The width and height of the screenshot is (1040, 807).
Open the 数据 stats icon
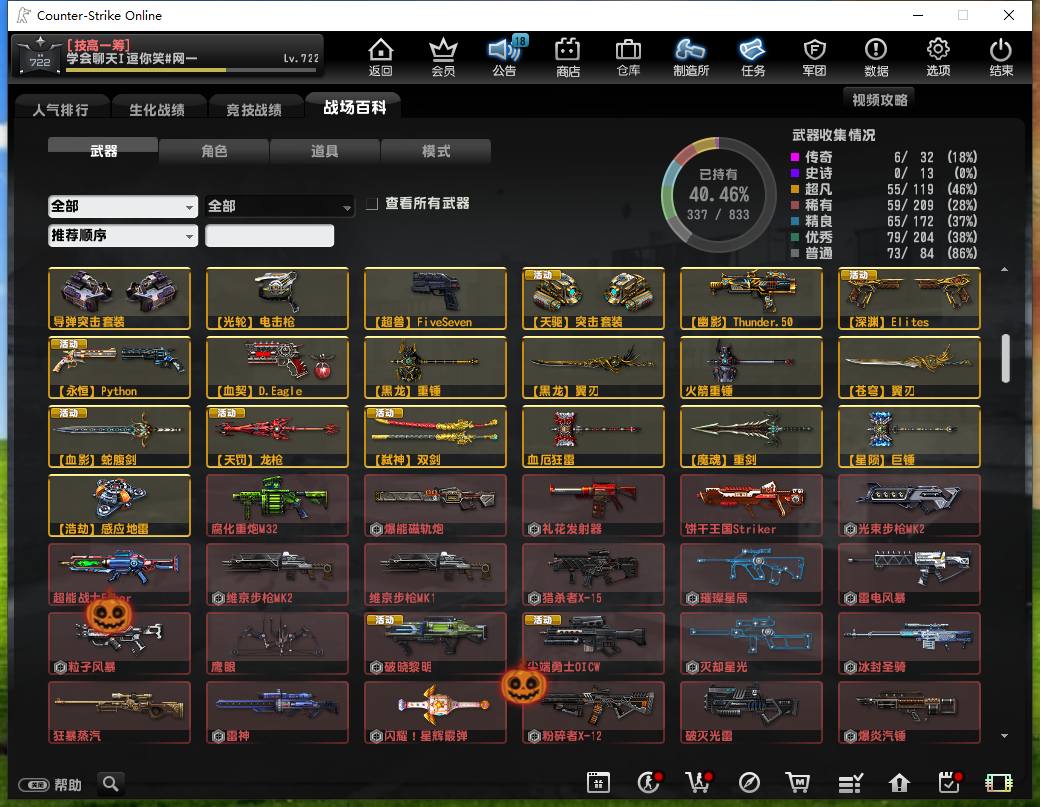[876, 57]
